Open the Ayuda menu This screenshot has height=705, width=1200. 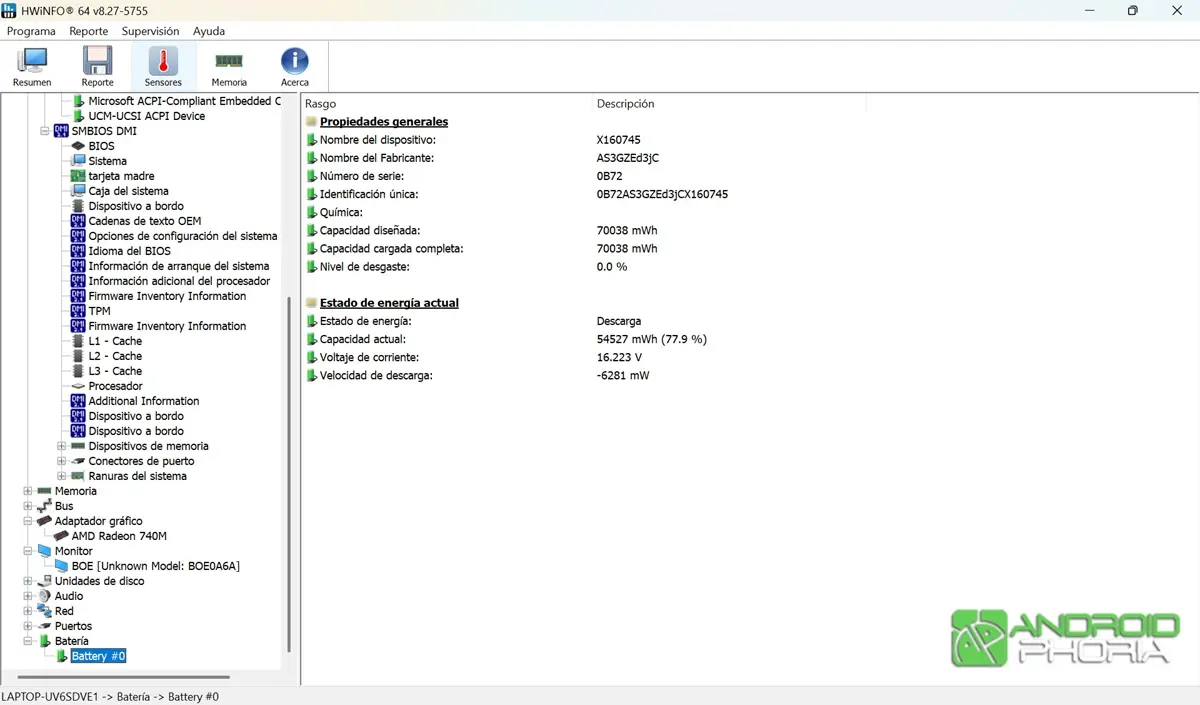click(x=209, y=31)
